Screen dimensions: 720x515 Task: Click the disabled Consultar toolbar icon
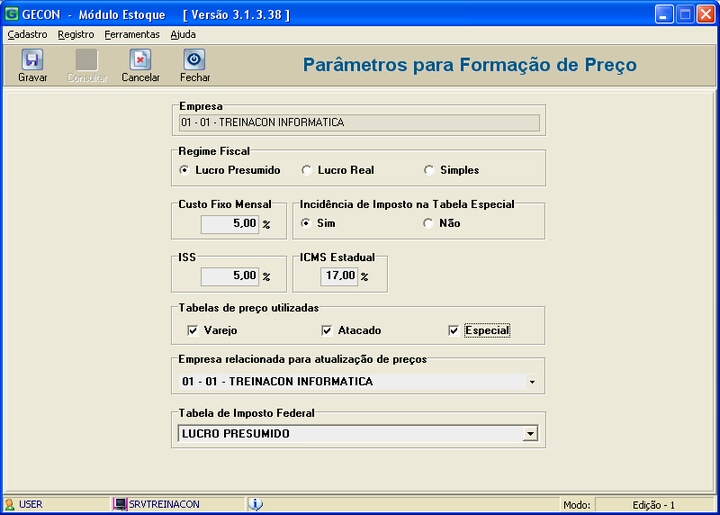tap(86, 60)
